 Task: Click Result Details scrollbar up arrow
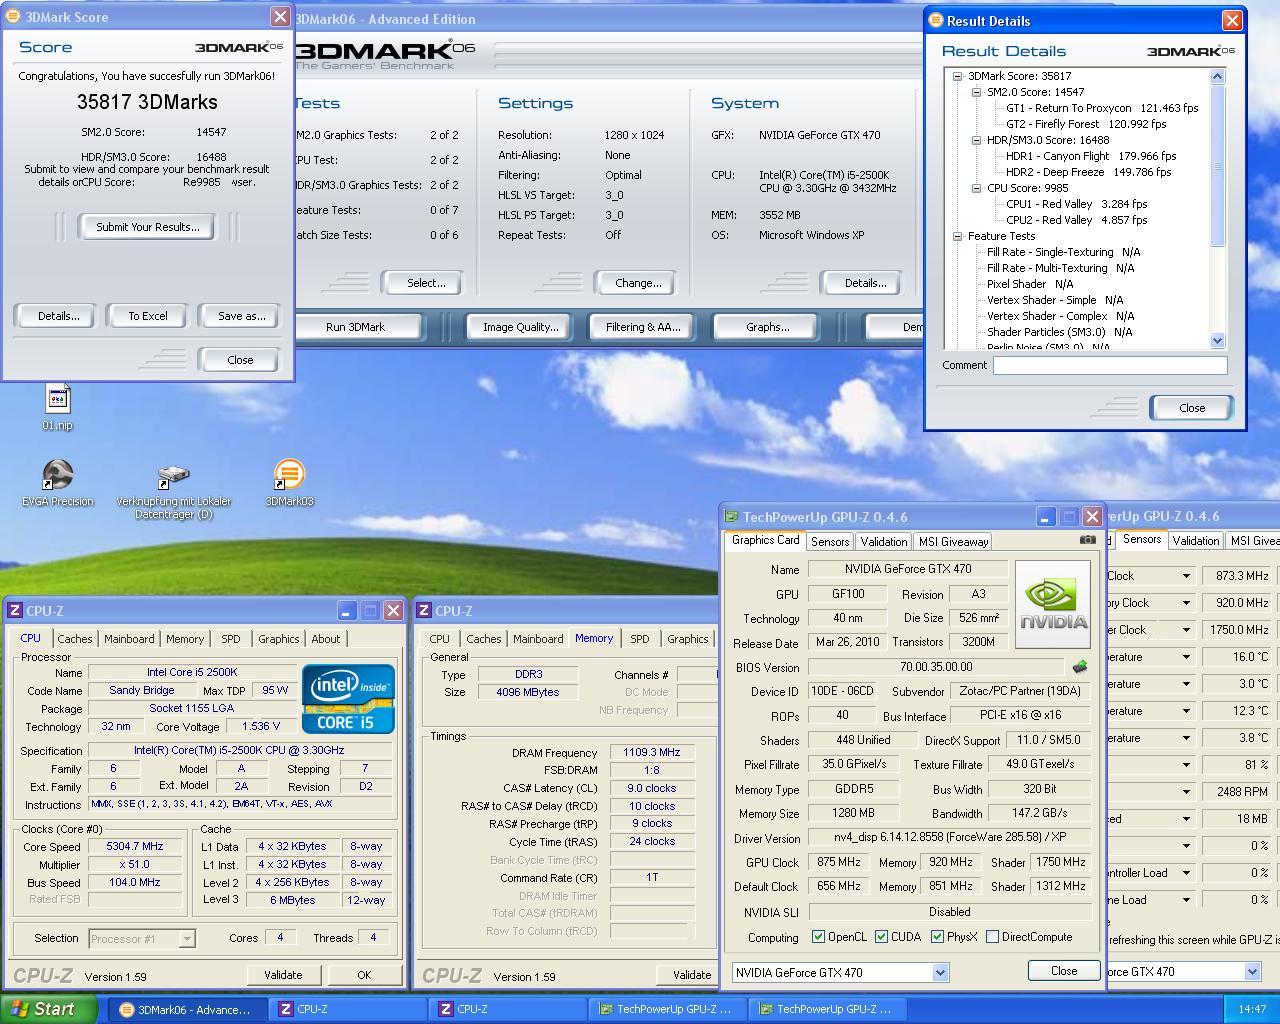[1217, 76]
